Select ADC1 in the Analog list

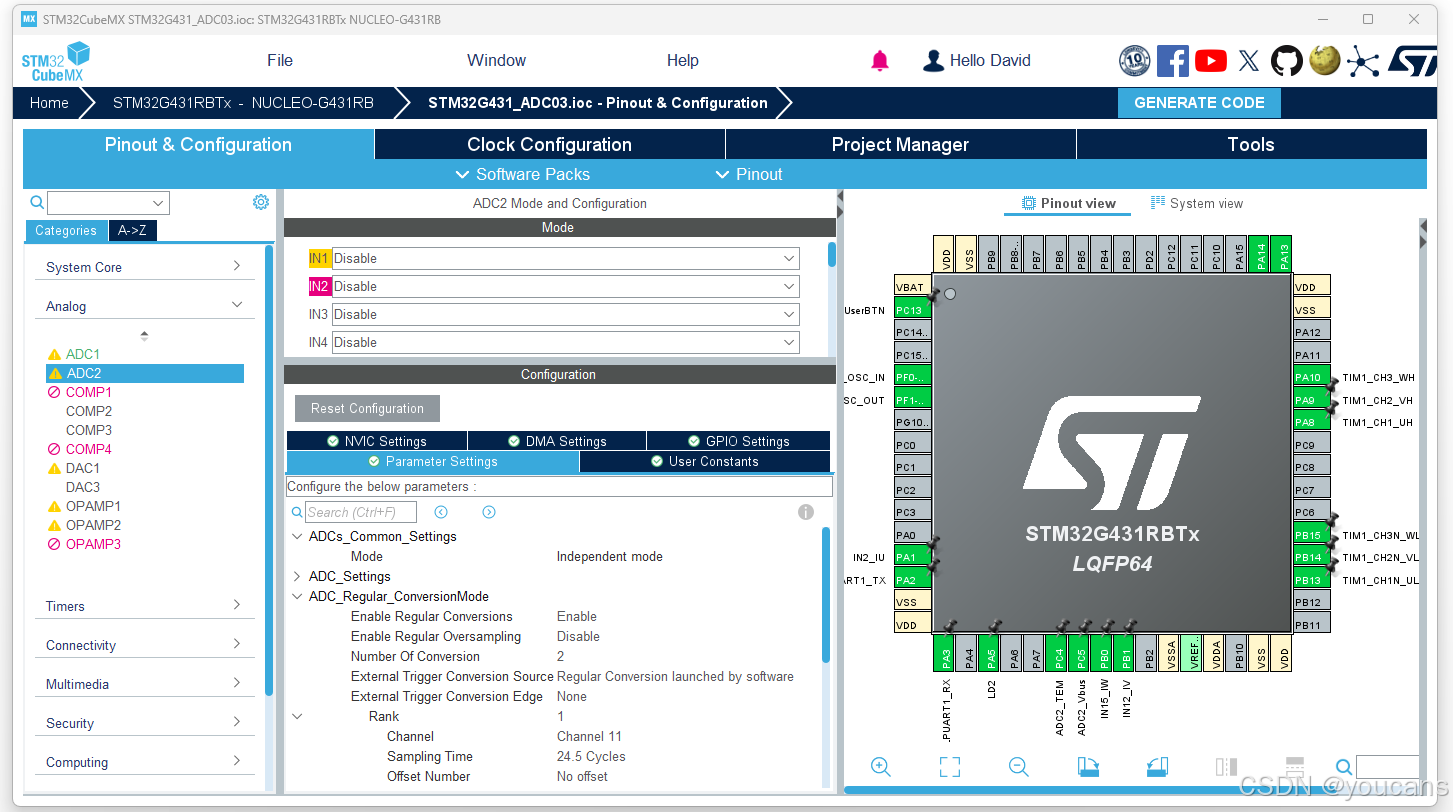83,354
